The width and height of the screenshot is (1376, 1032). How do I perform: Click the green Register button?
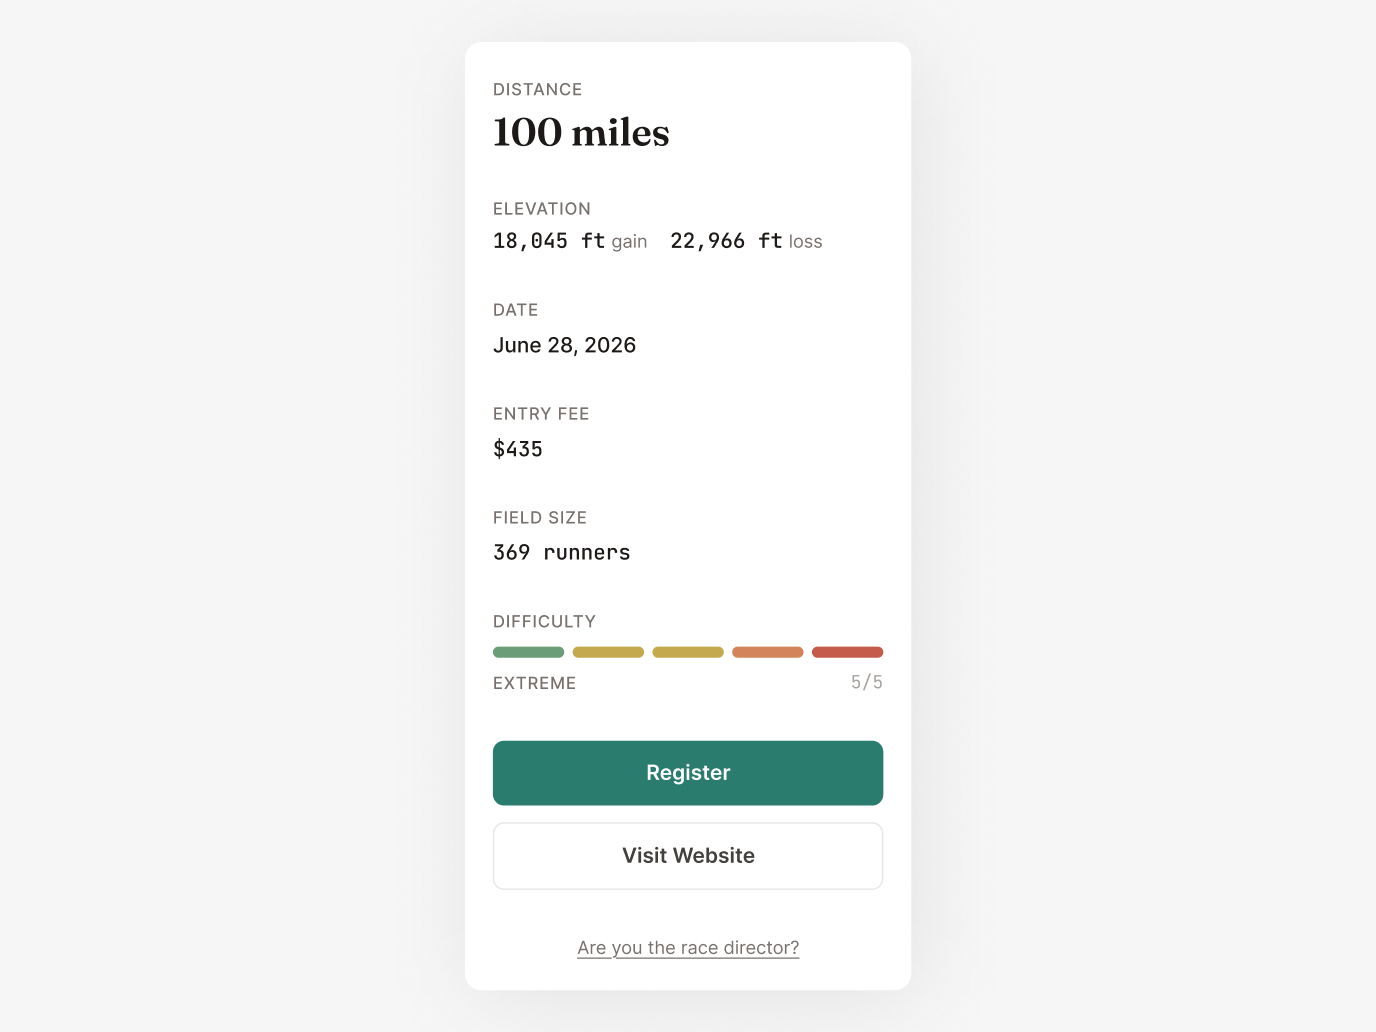[688, 773]
